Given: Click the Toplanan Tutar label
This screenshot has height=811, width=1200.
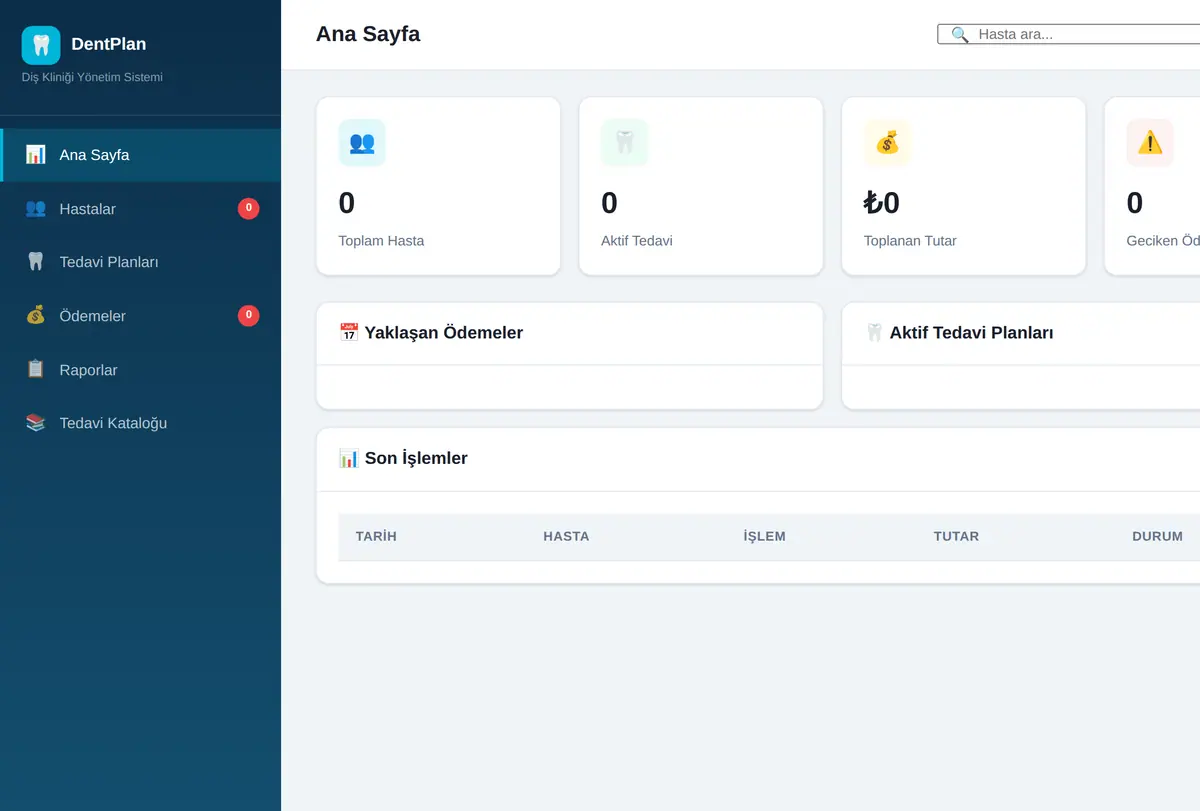Looking at the screenshot, I should coord(910,241).
